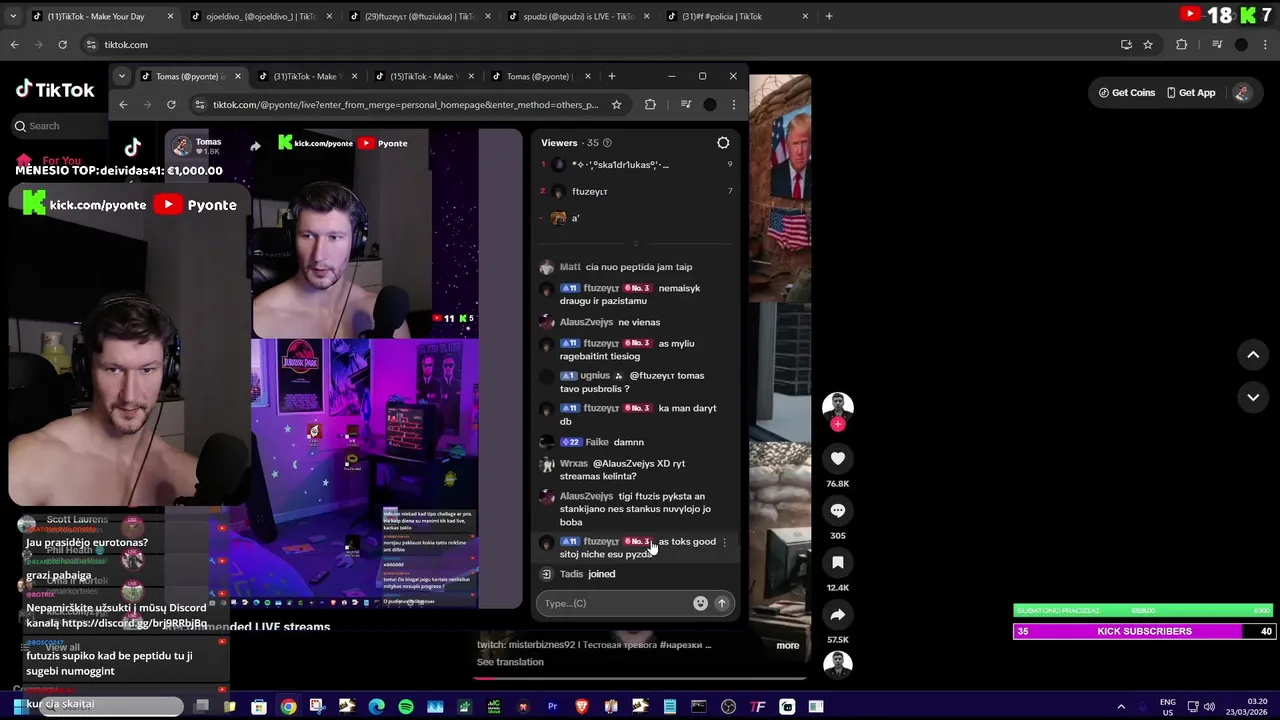Show hidden system tray icons chevron

(x=1121, y=707)
